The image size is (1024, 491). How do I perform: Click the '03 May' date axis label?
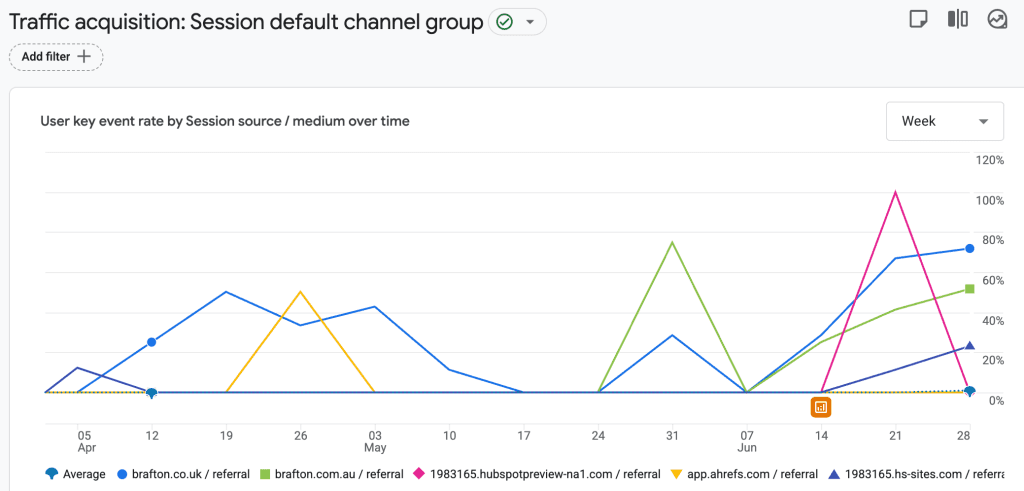pos(375,441)
